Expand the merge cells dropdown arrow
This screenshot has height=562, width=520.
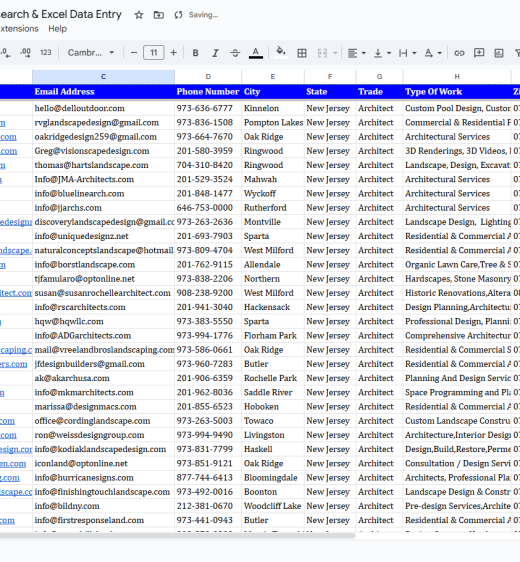(x=335, y=53)
